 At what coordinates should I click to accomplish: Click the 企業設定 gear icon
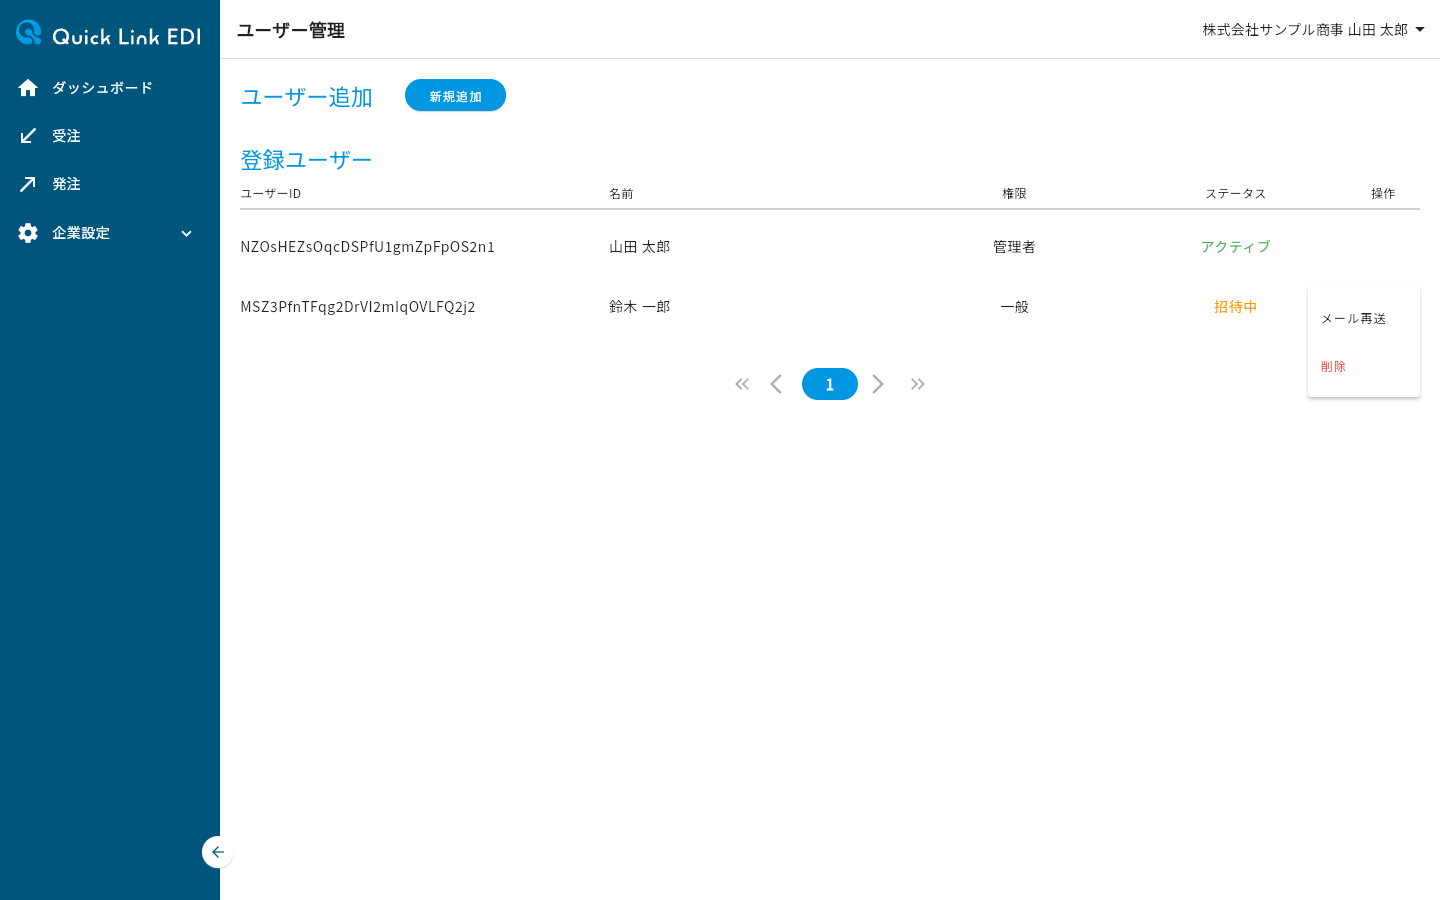28,233
